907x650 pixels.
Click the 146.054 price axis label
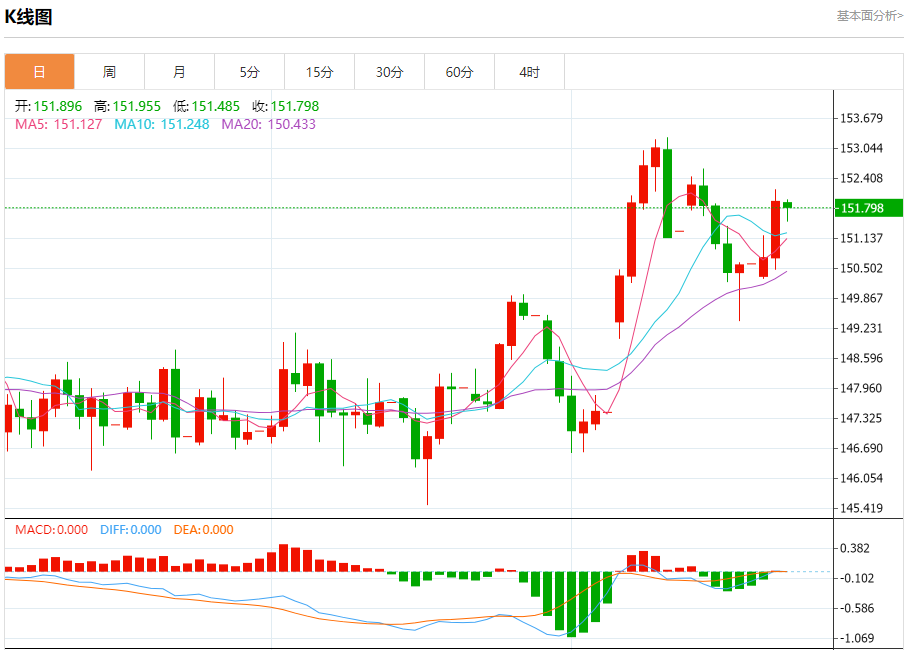[861, 478]
